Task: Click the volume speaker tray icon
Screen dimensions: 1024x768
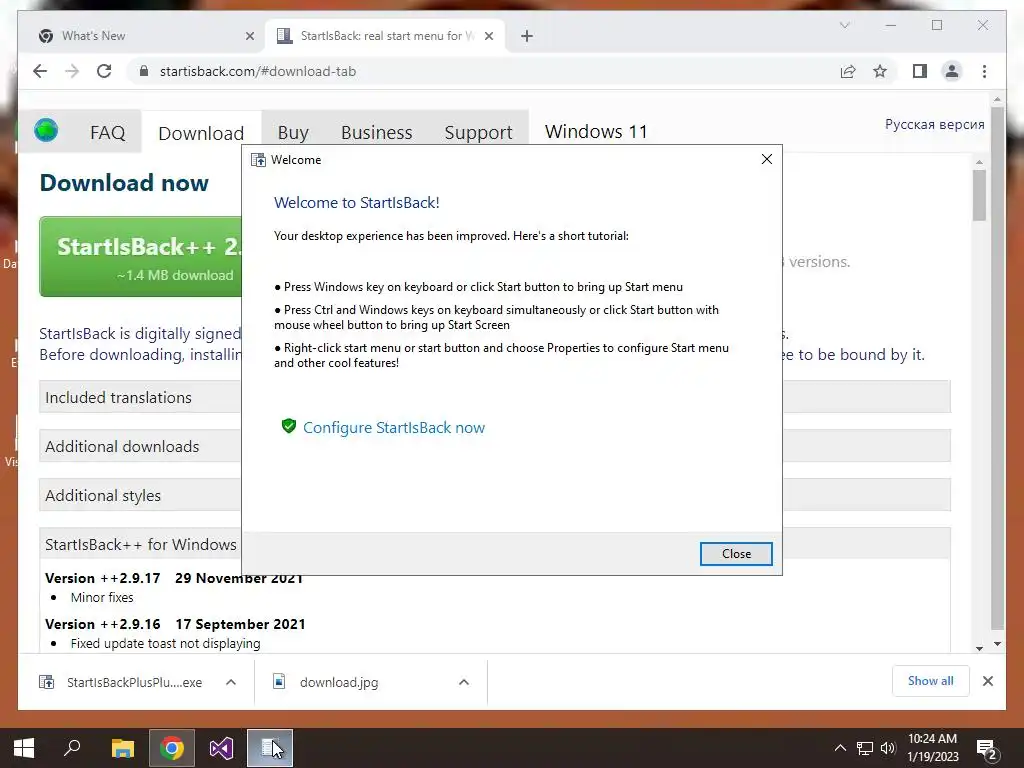Action: coord(888,748)
